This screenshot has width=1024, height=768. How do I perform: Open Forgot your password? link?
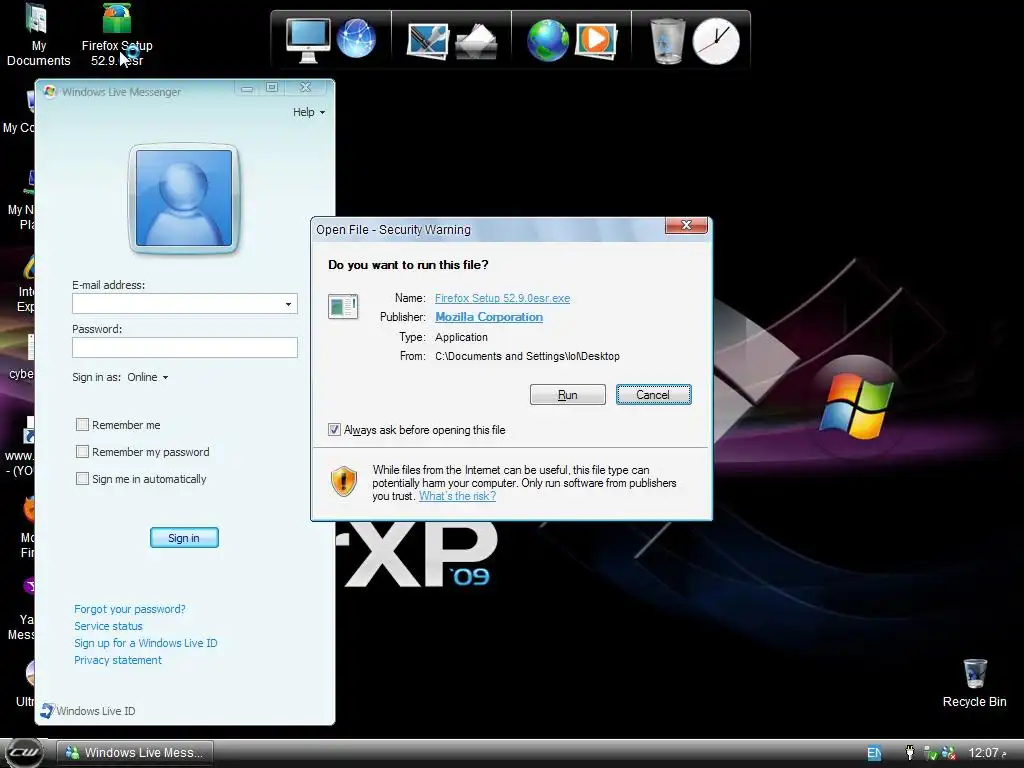129,609
